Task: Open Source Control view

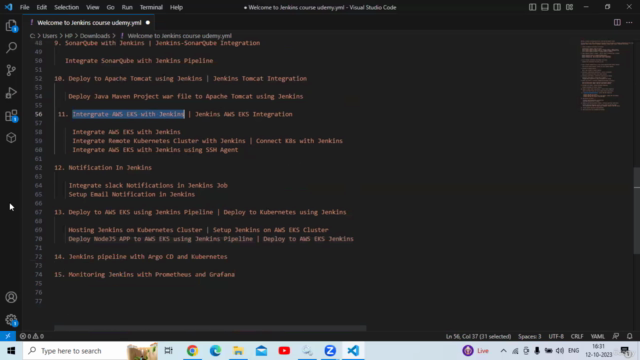Action: [11, 70]
